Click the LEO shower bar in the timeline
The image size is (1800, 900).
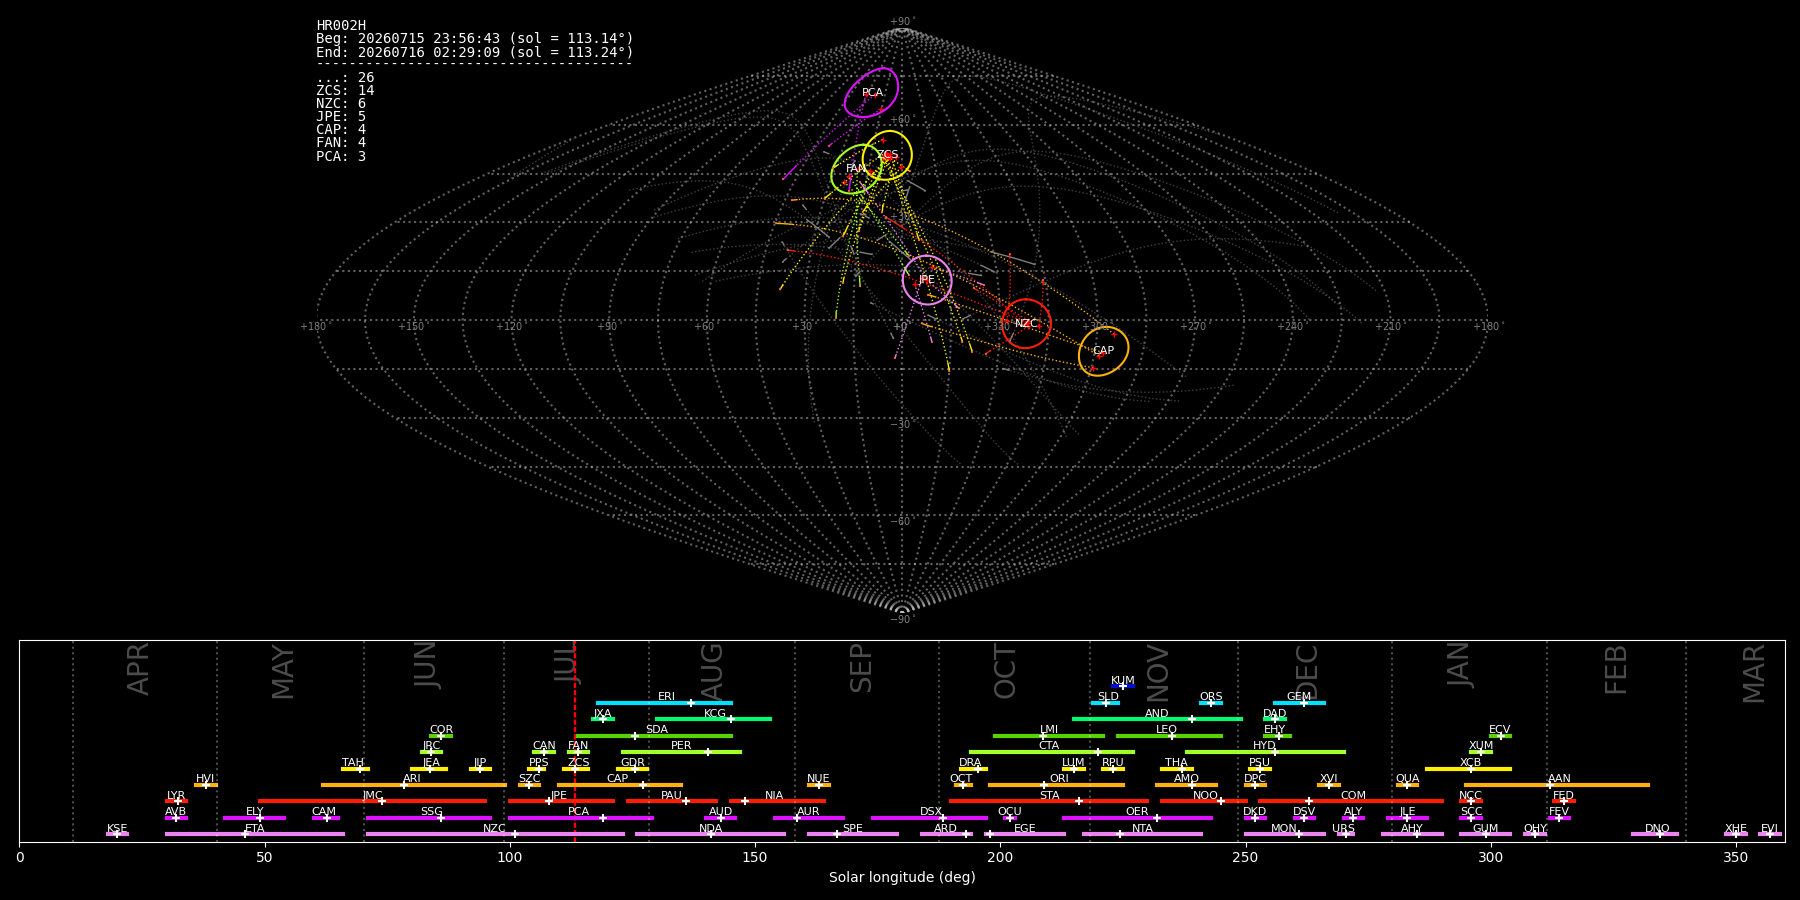1169,736
